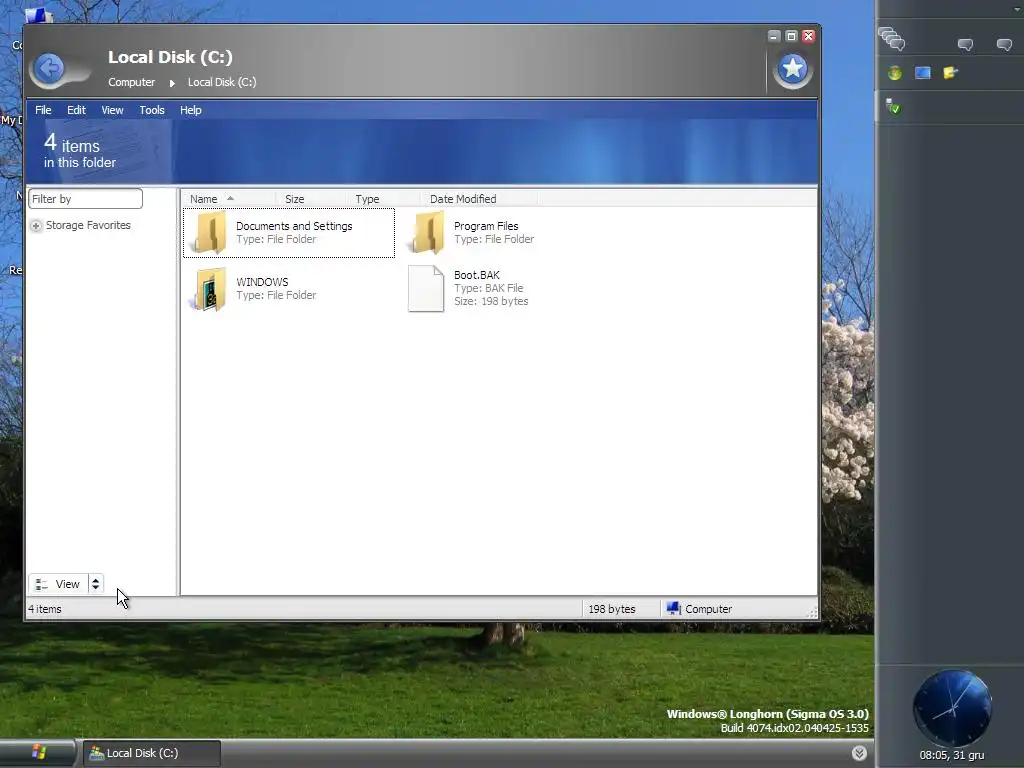Image resolution: width=1024 pixels, height=768 pixels.
Task: Open the View stepper arrows
Action: click(95, 584)
